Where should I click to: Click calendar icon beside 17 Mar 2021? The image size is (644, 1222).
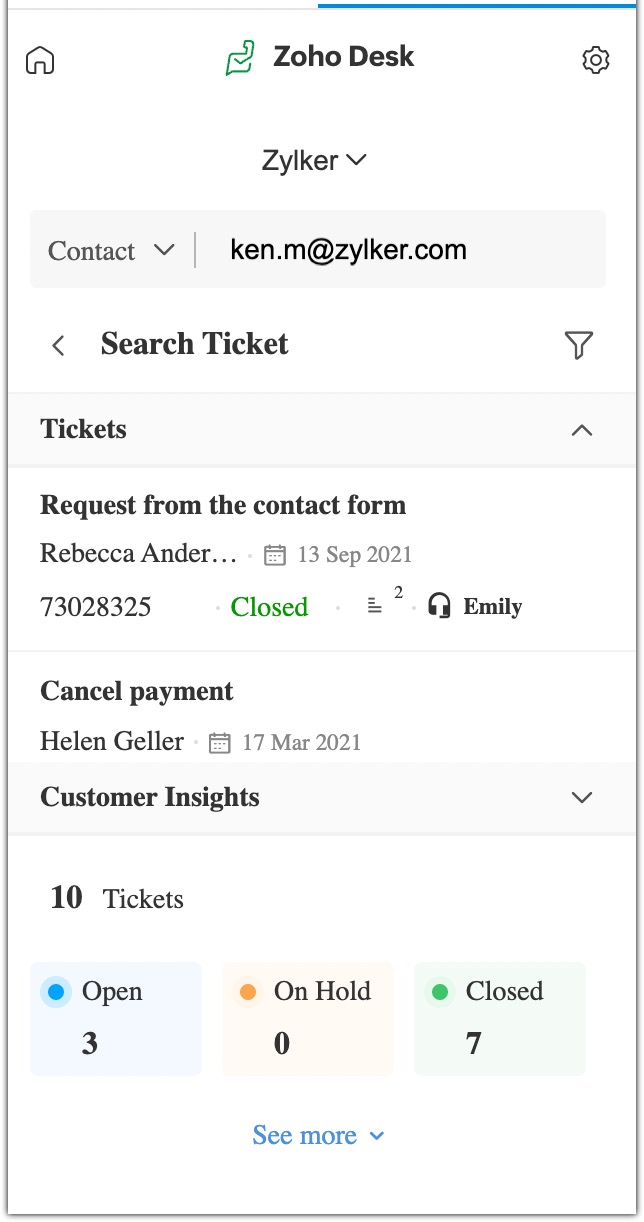220,743
